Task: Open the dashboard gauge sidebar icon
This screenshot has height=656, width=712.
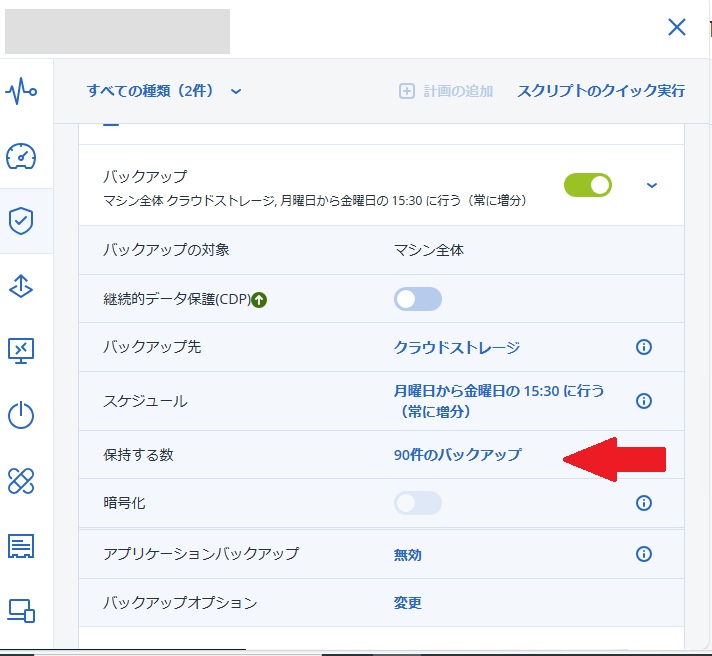Action: point(21,156)
